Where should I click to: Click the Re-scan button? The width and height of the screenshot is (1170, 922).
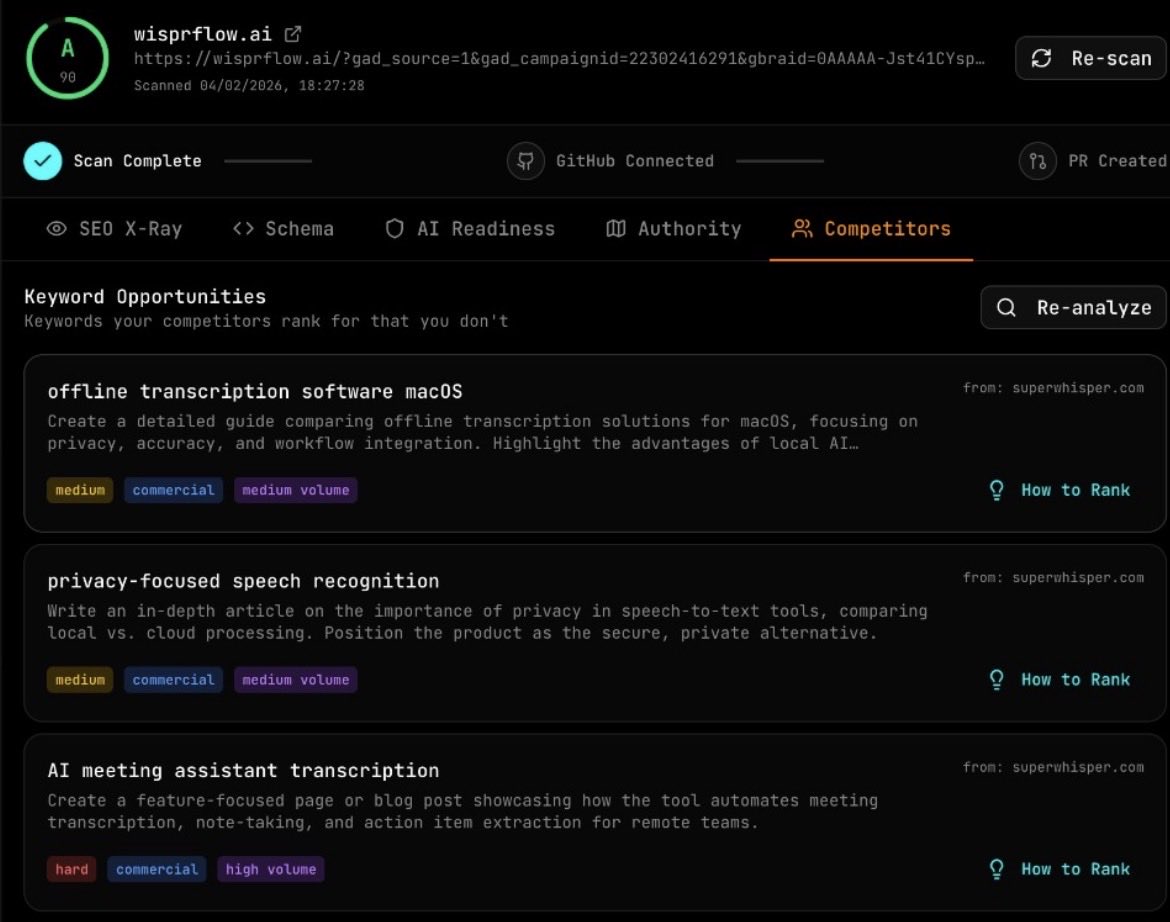(x=1092, y=58)
